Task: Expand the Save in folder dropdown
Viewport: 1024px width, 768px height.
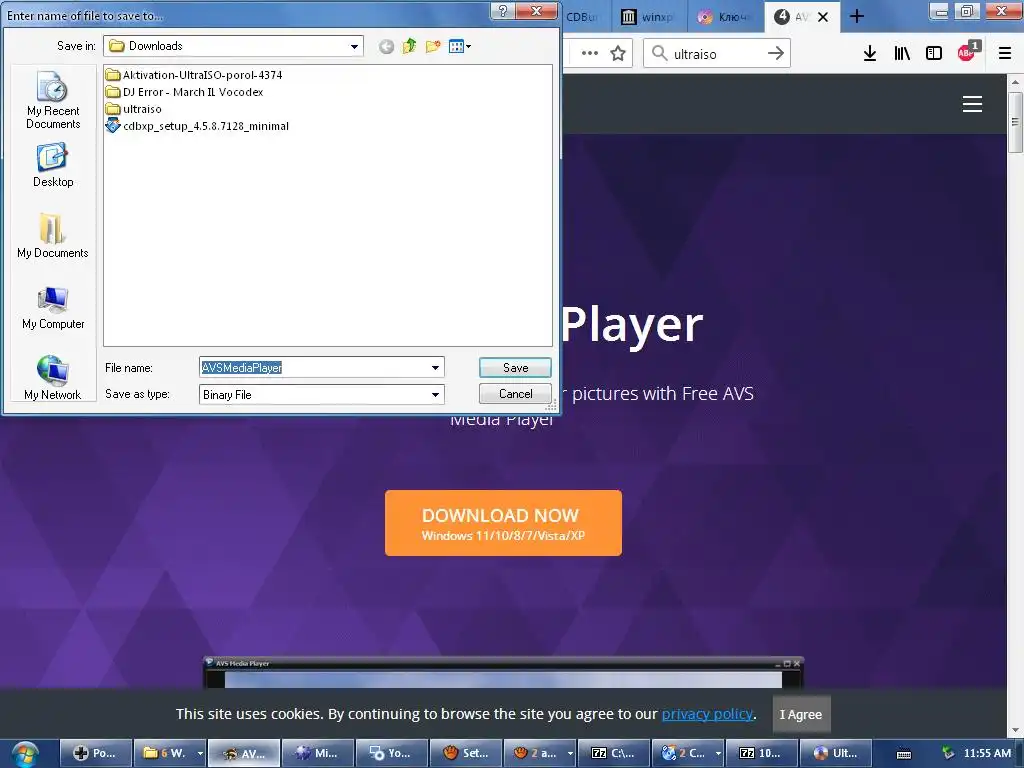Action: click(354, 46)
